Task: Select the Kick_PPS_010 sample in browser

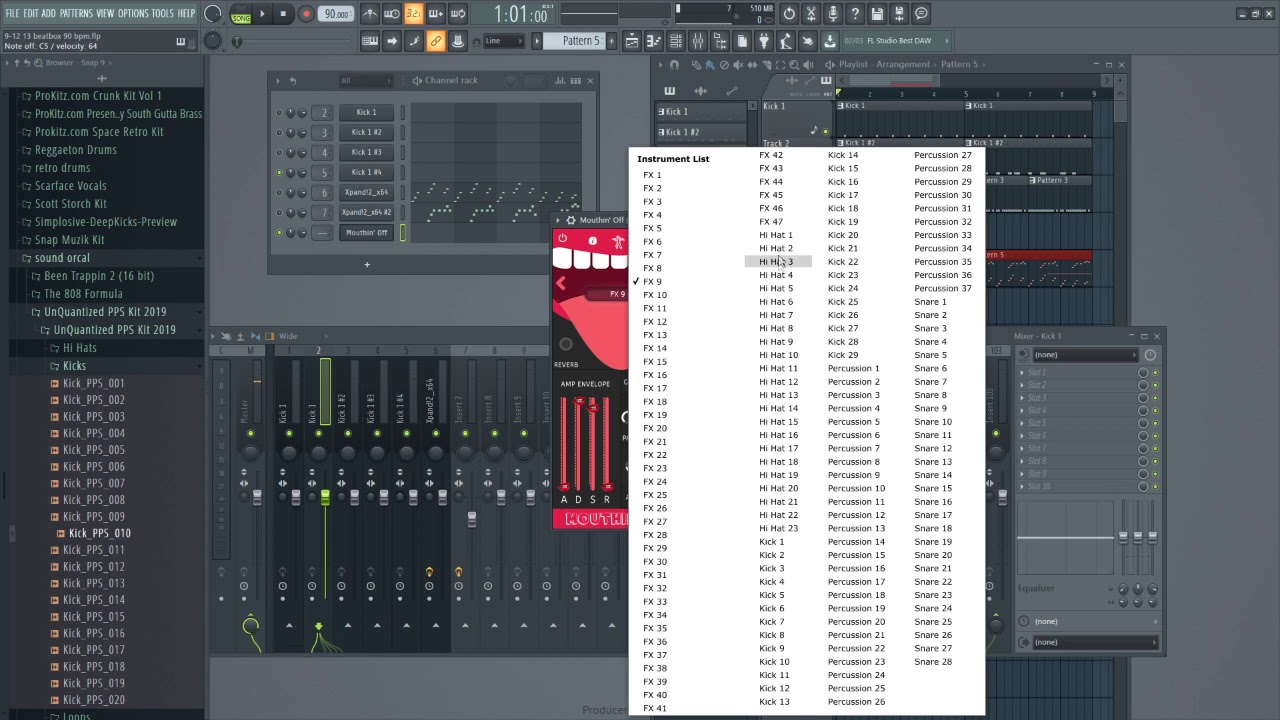Action: (x=99, y=533)
